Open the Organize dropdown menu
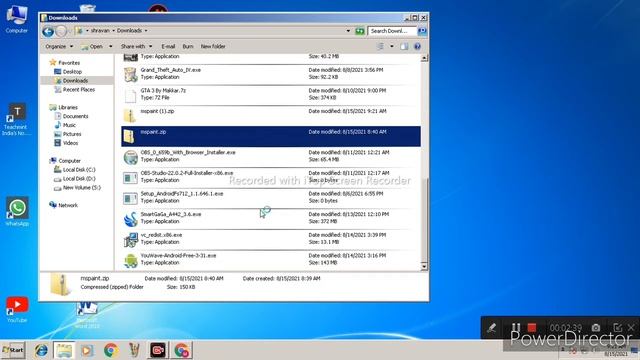This screenshot has height=360, width=640. (x=59, y=47)
